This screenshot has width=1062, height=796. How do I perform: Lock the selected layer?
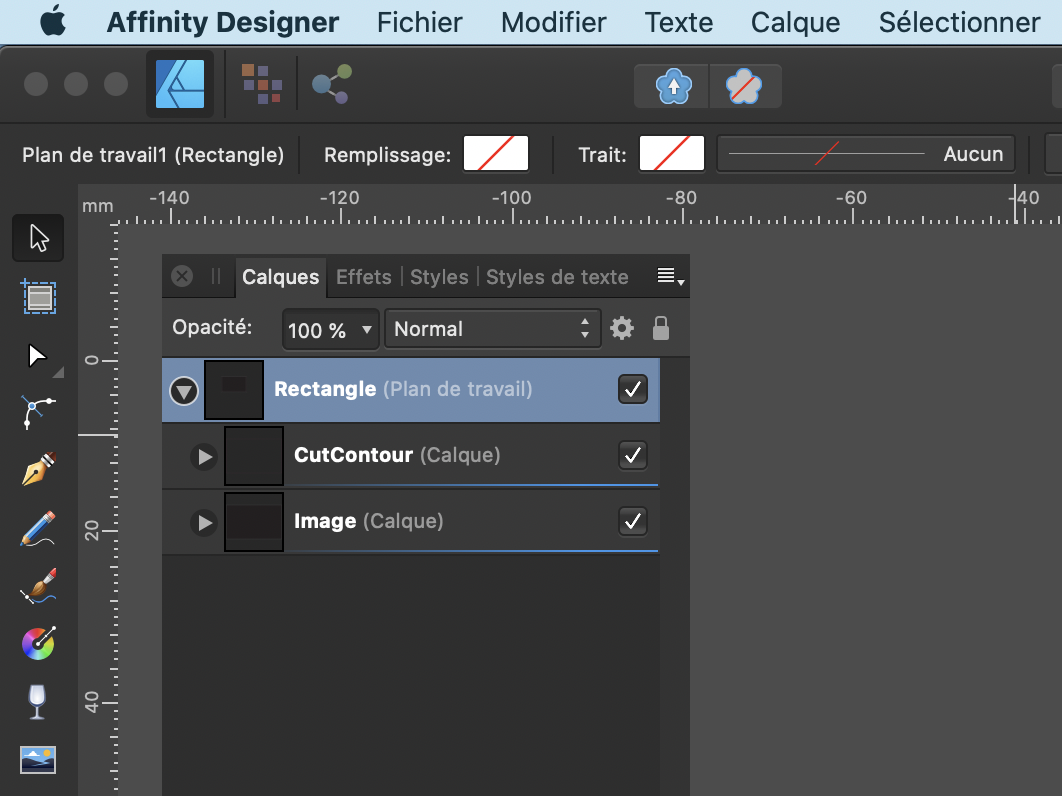(x=660, y=329)
